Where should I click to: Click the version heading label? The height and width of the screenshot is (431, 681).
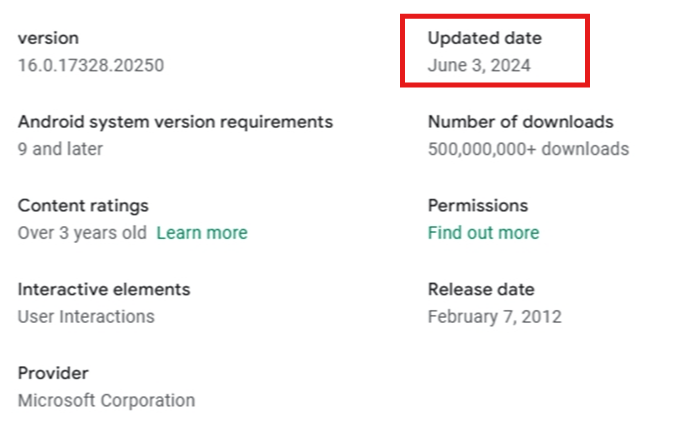click(x=48, y=38)
